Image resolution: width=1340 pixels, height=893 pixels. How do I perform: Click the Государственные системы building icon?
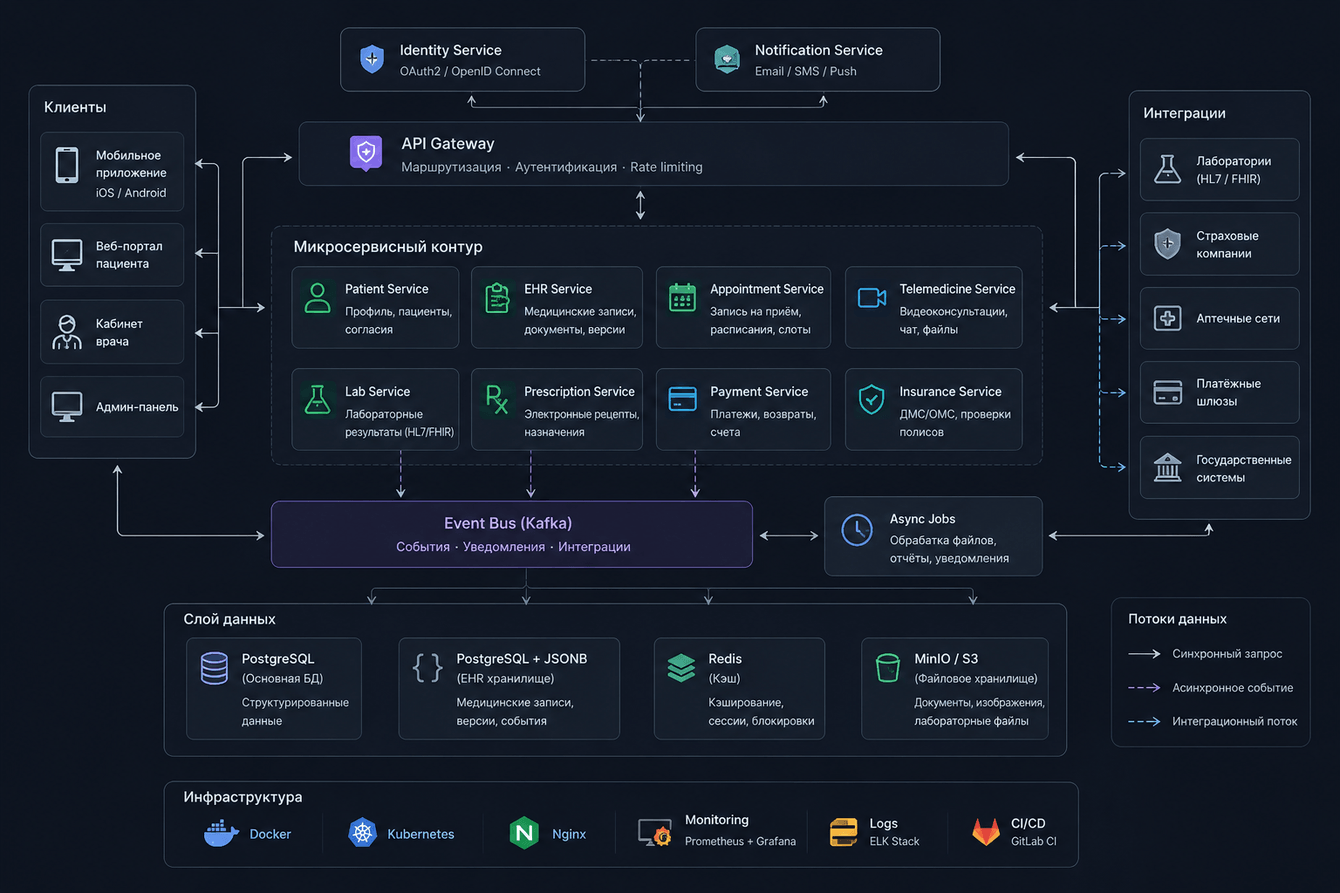[1167, 467]
